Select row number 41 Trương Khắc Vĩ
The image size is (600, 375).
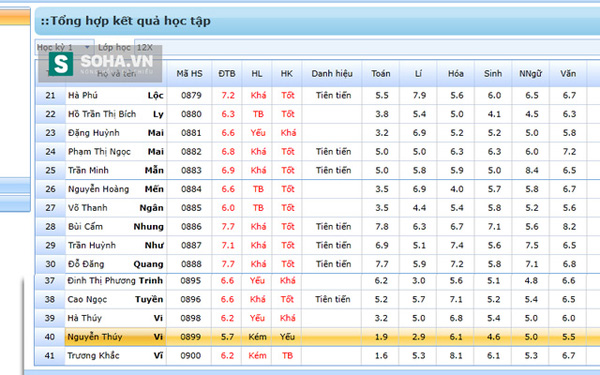(x=318, y=355)
